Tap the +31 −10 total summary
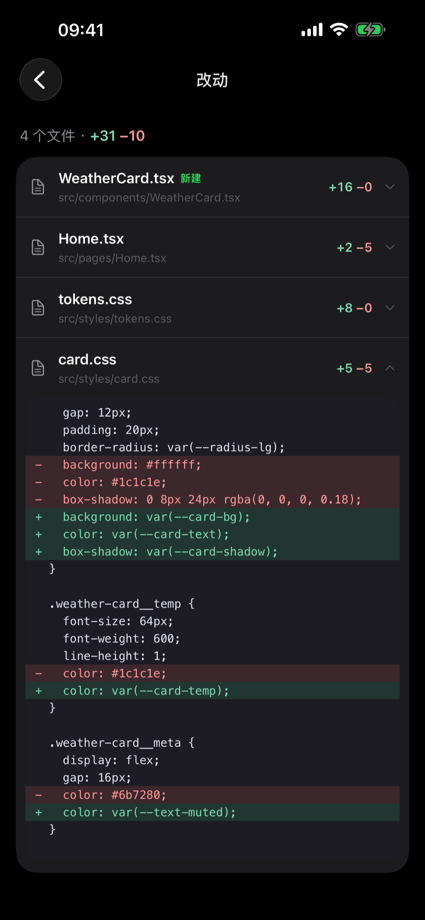Image resolution: width=425 pixels, height=920 pixels. (117, 136)
